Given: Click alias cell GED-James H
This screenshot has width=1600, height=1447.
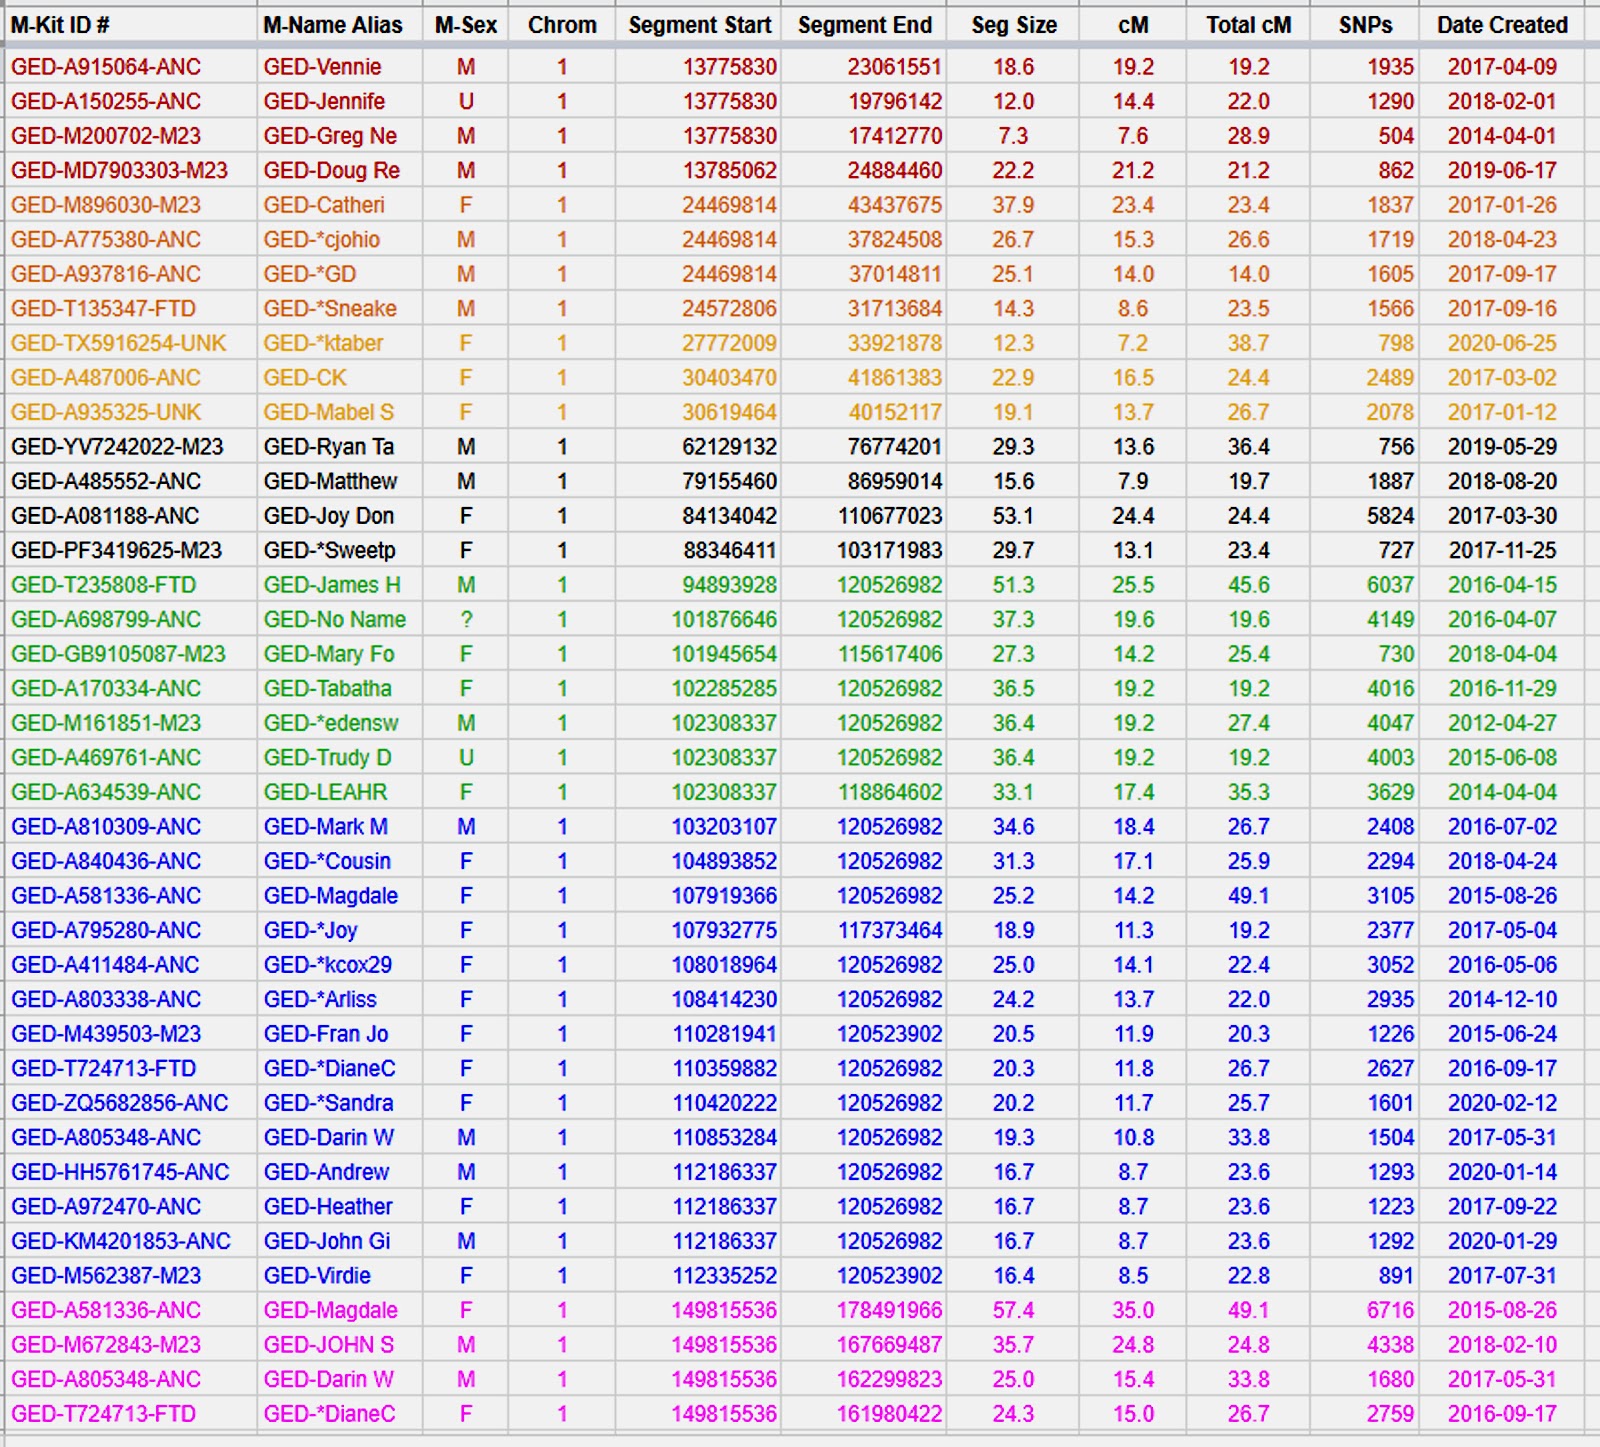Looking at the screenshot, I should pyautogui.click(x=332, y=585).
